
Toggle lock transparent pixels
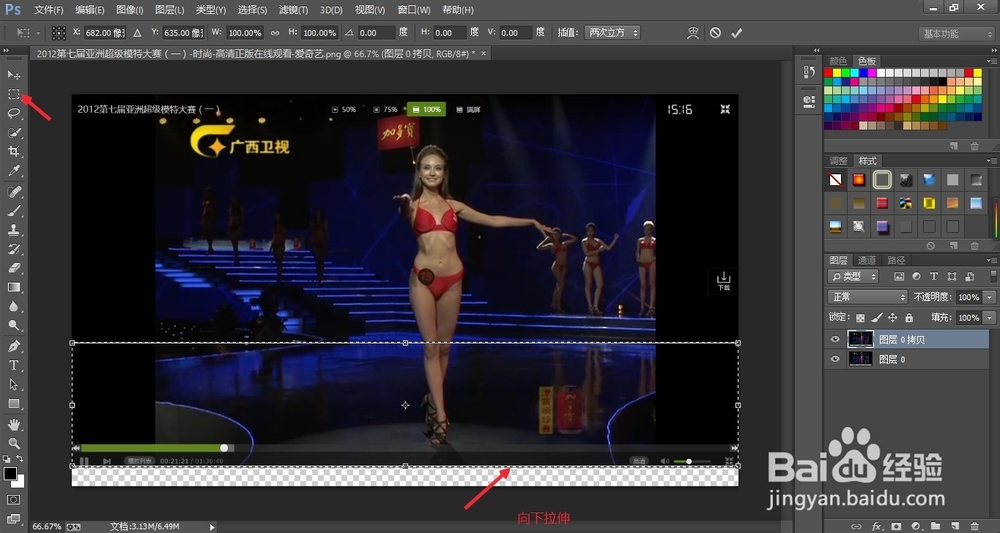[x=860, y=318]
